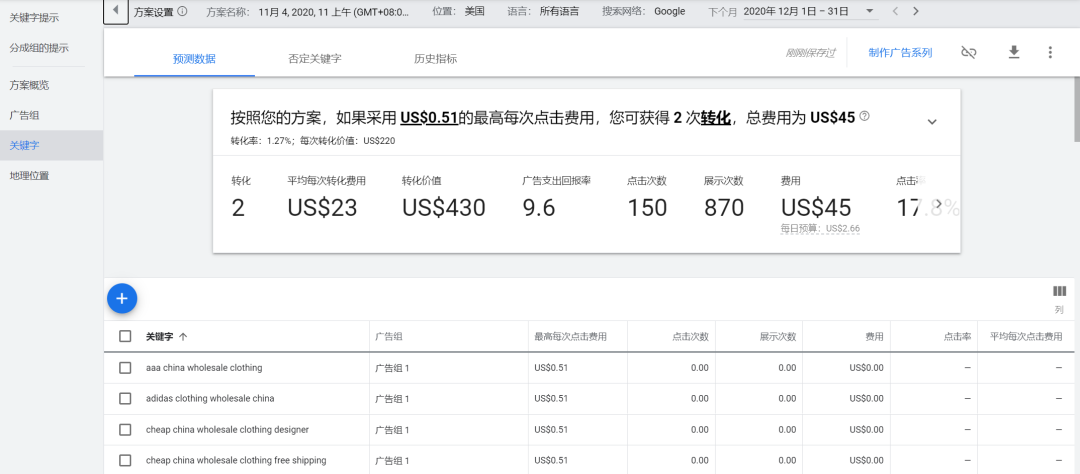The height and width of the screenshot is (474, 1080).
Task: Click the unlink icon beside create campaign
Action: [968, 52]
